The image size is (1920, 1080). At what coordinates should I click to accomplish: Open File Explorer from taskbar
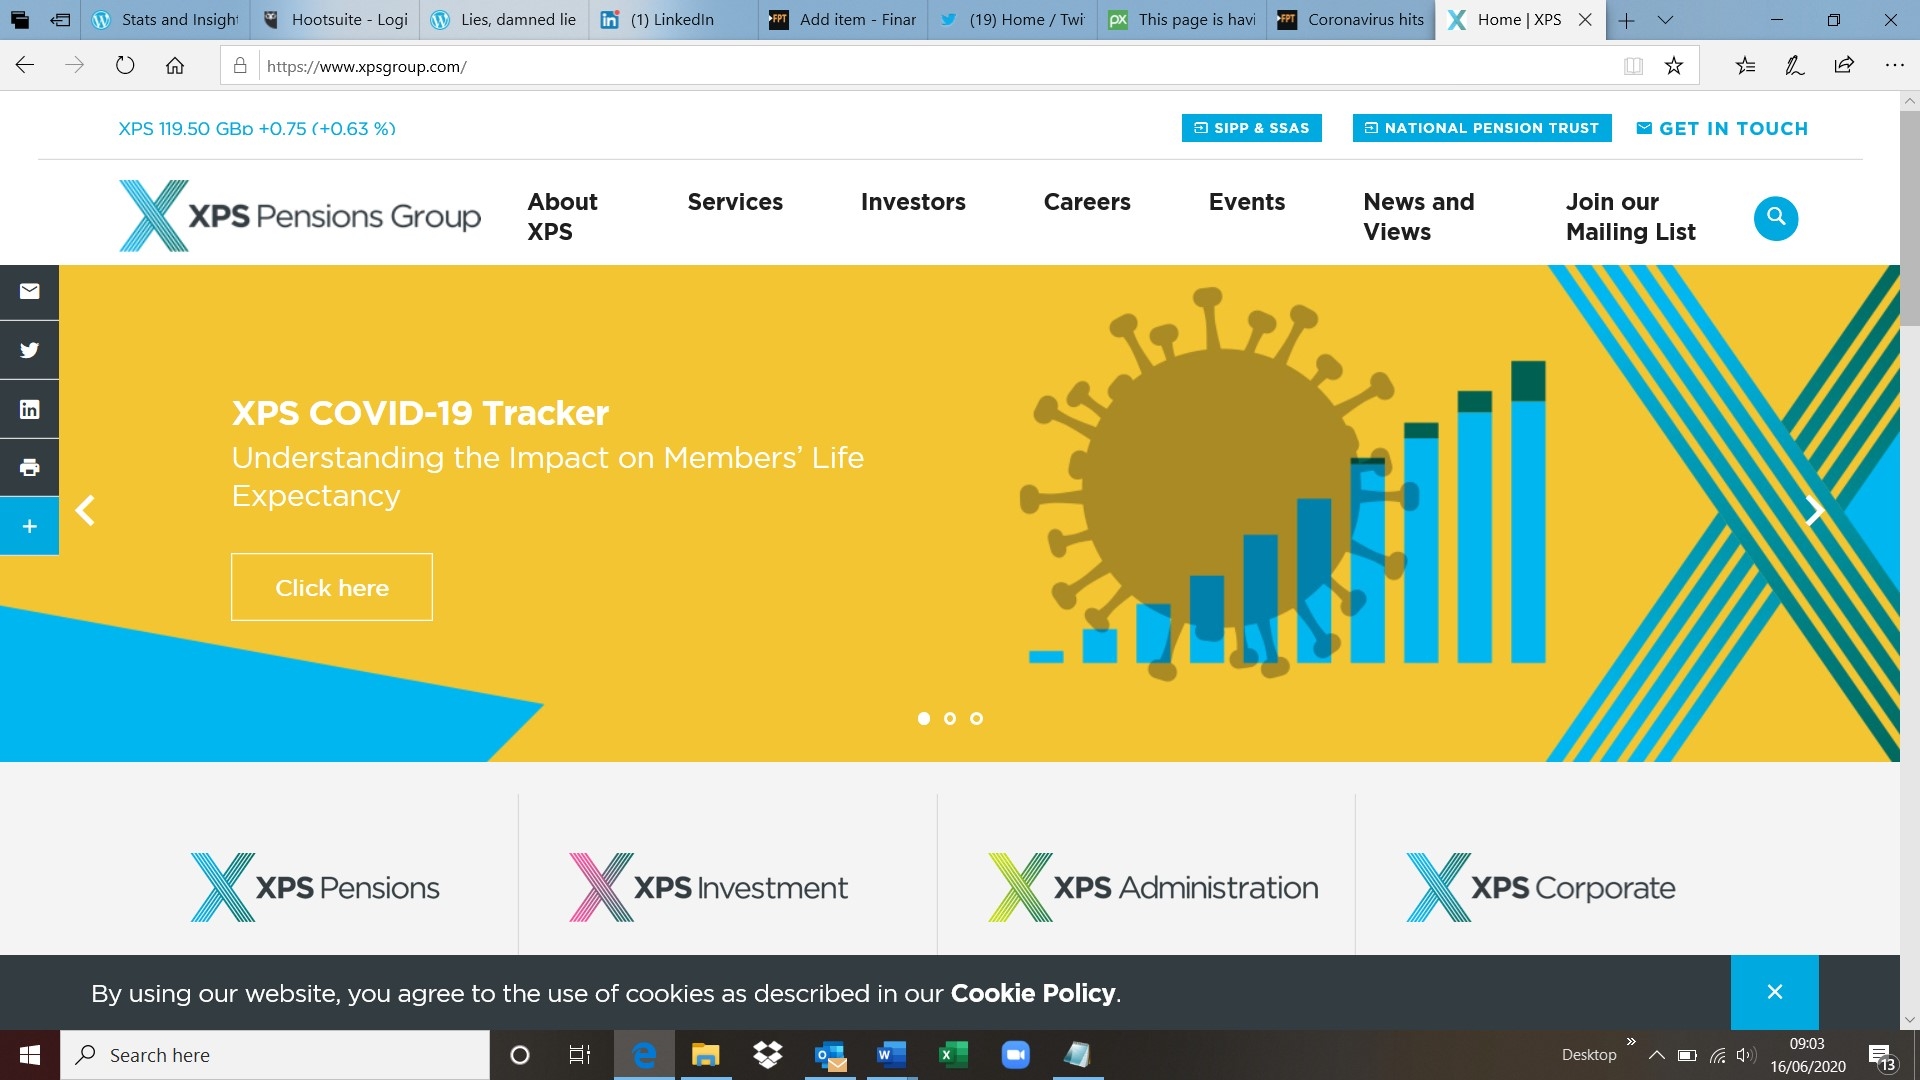coord(705,1055)
